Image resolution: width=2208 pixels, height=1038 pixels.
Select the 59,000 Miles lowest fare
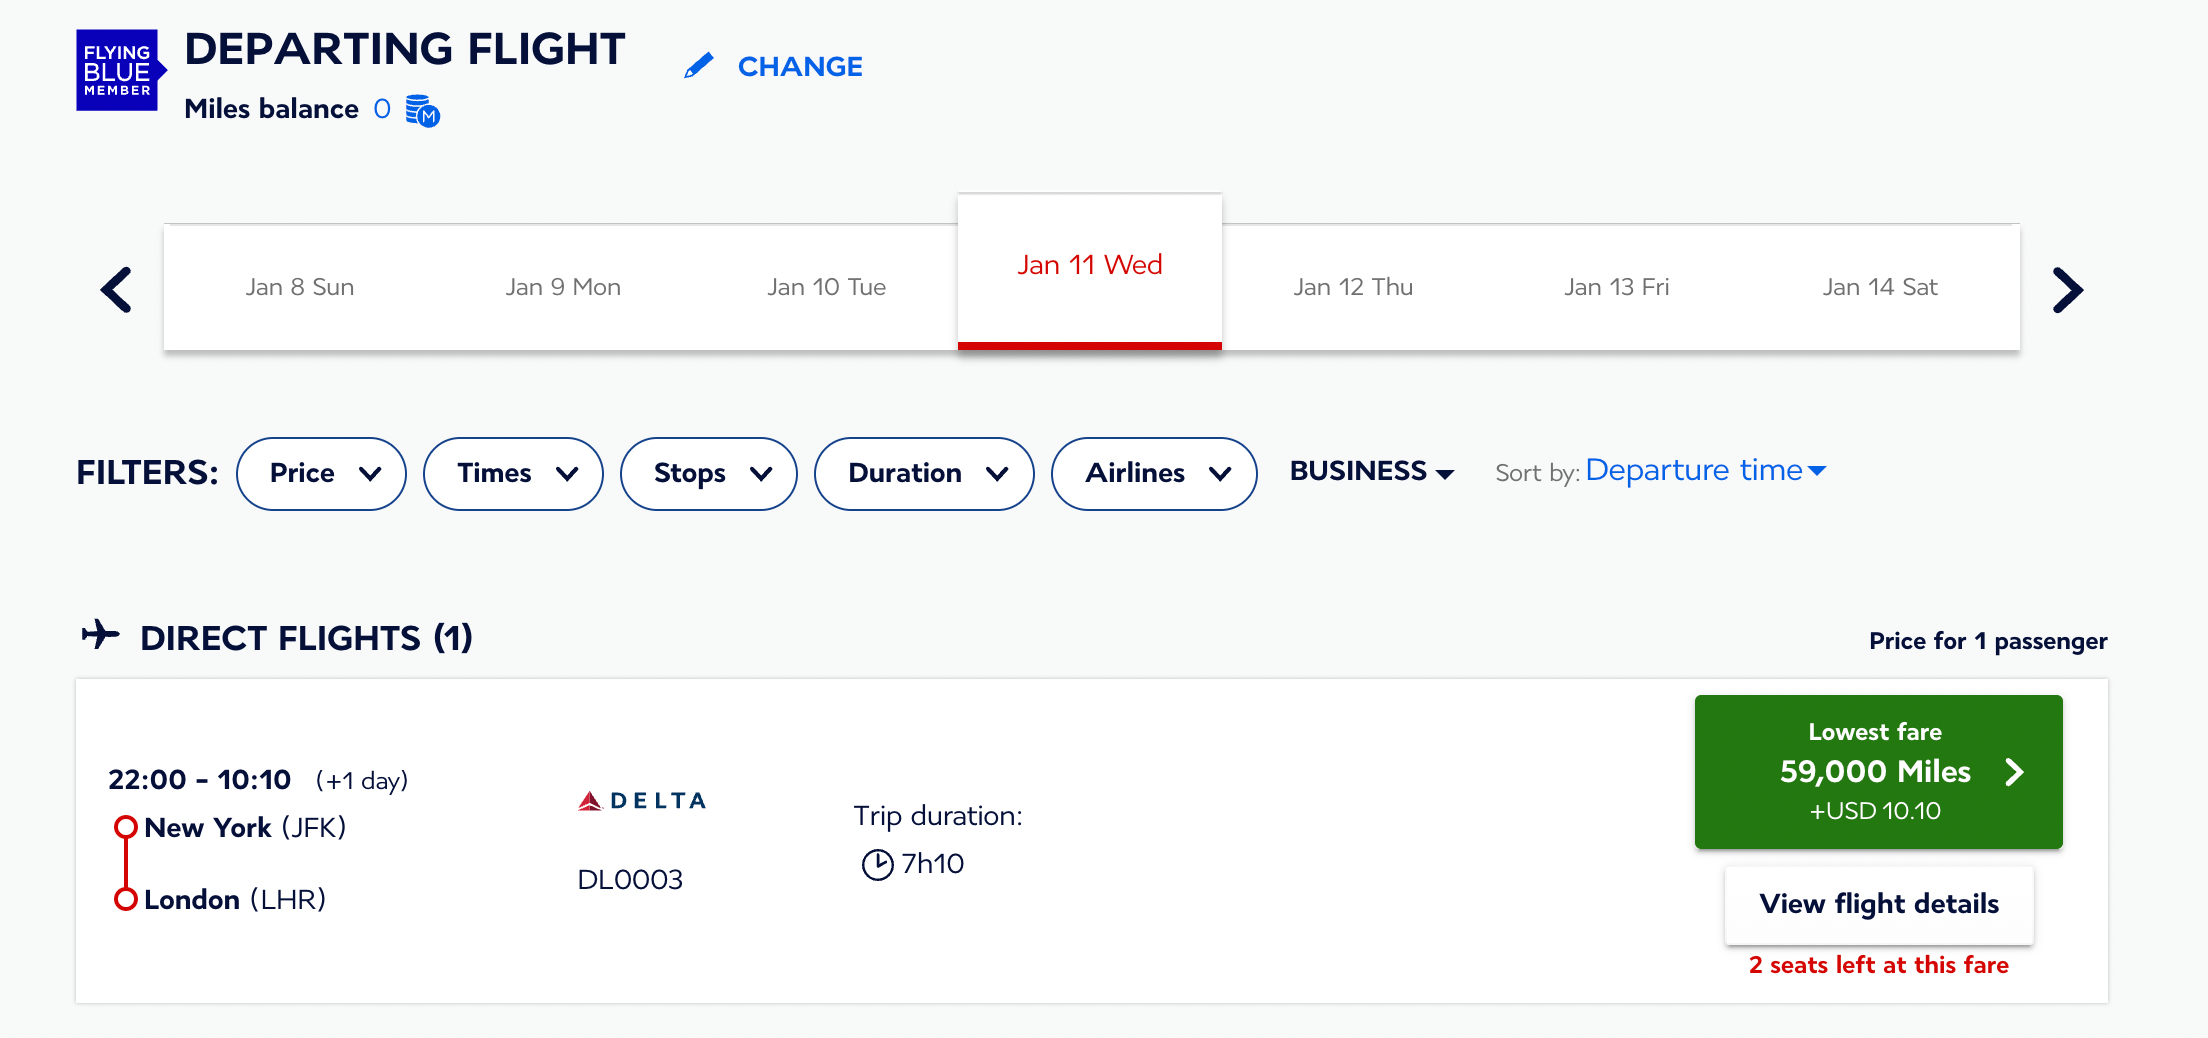point(1878,771)
